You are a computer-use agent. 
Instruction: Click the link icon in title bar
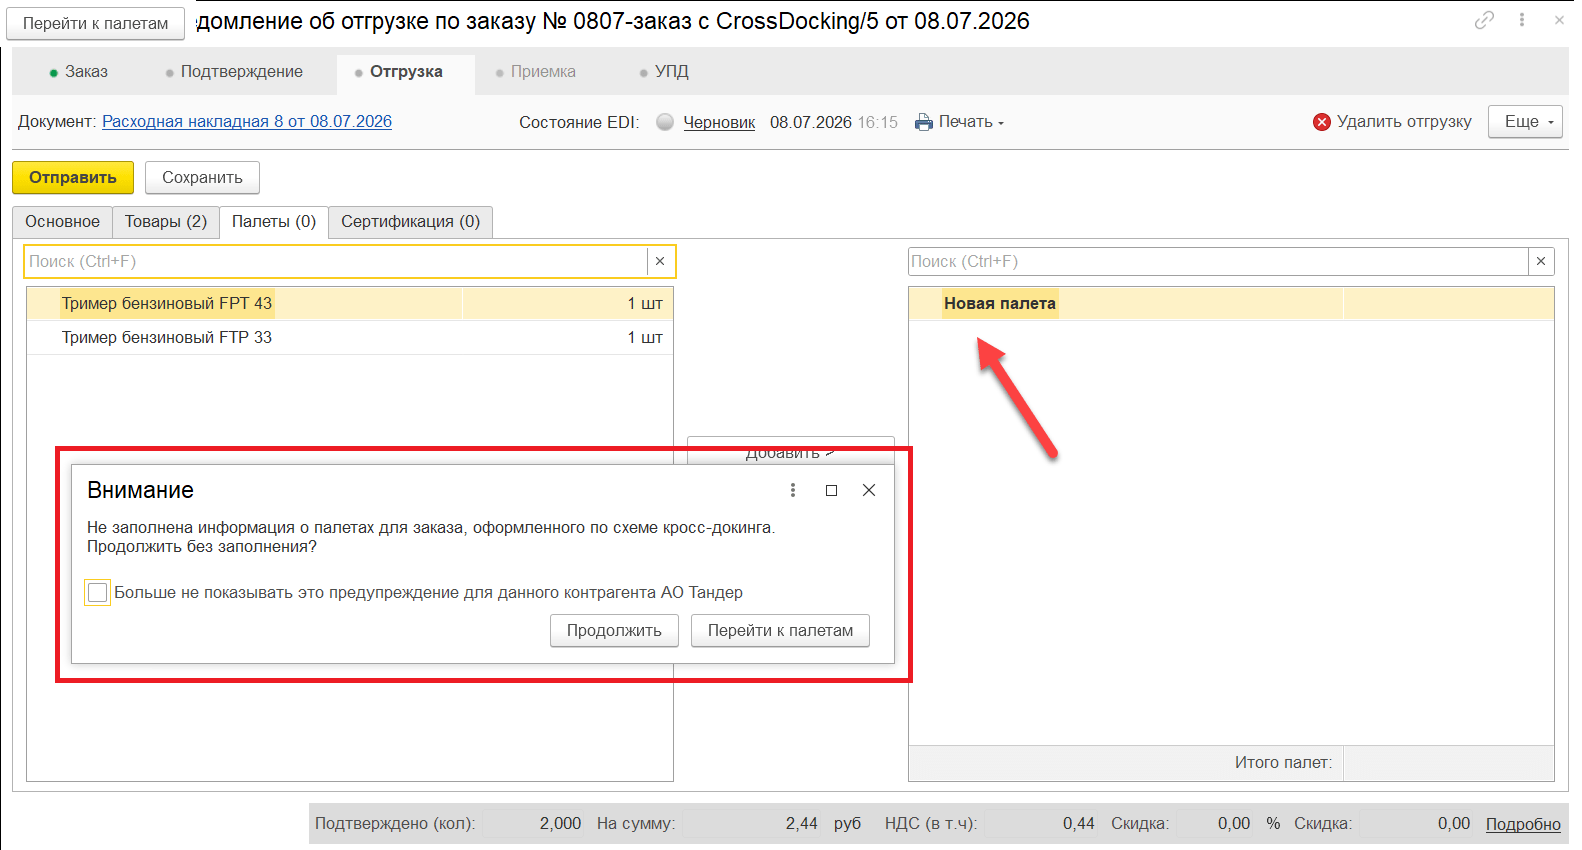click(1484, 20)
